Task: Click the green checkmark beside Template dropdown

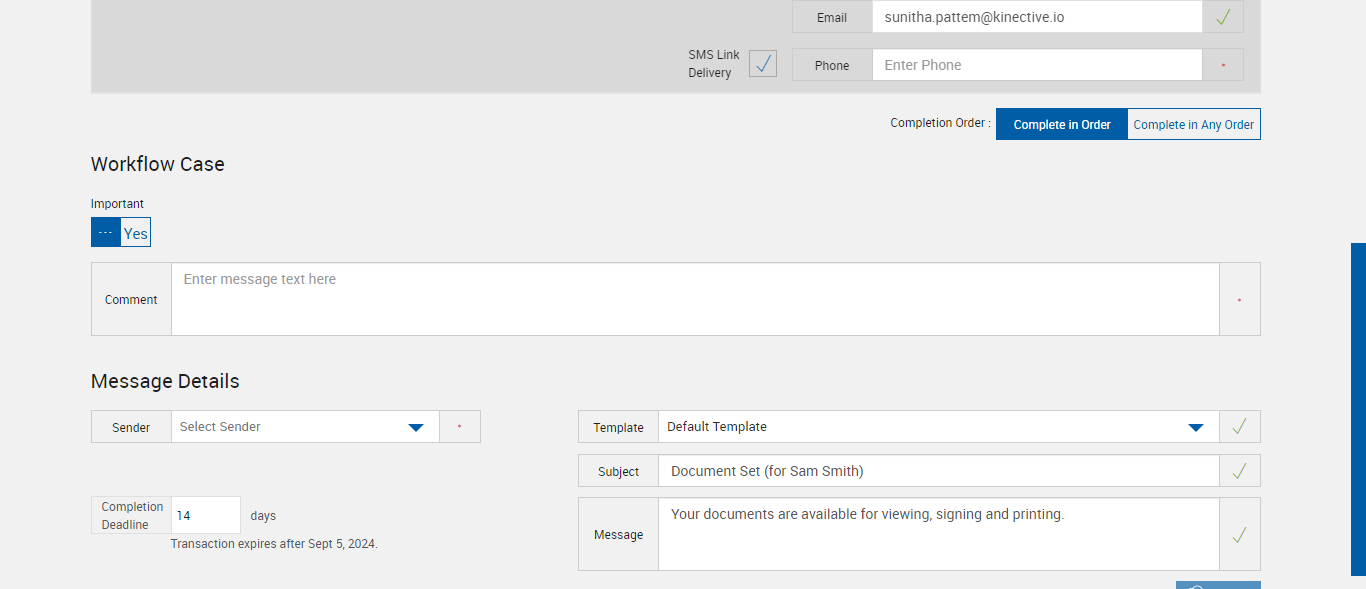Action: click(x=1239, y=427)
